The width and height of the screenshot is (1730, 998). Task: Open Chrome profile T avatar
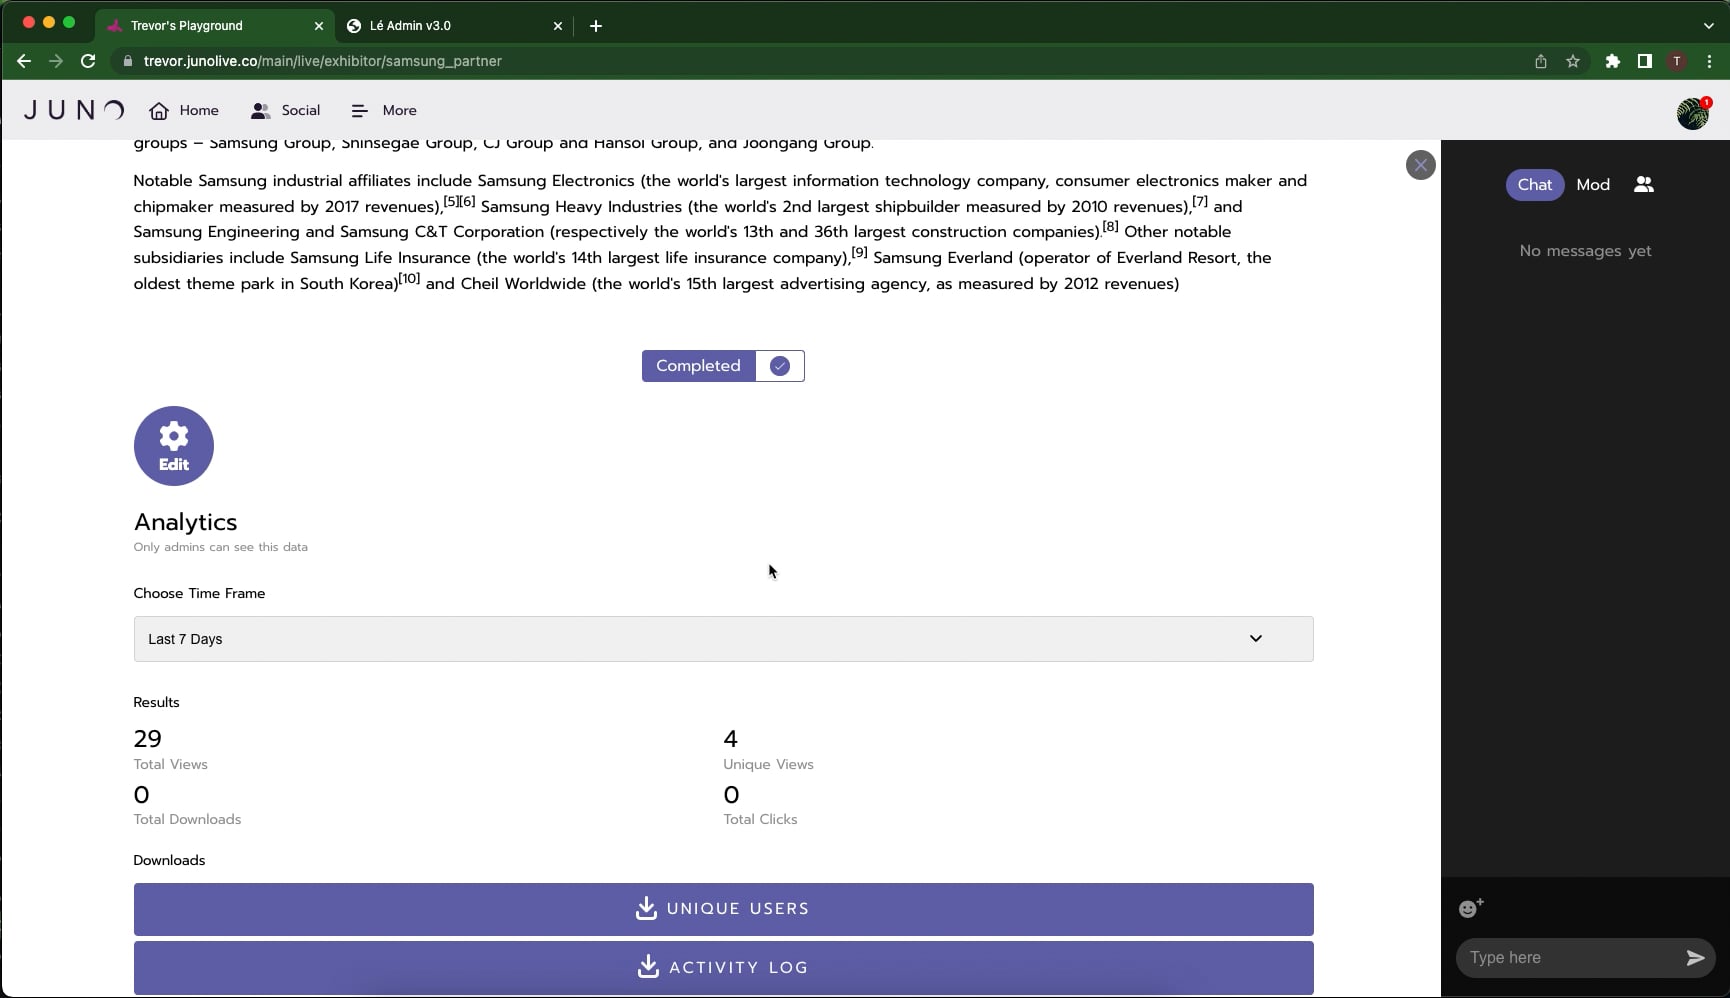(x=1677, y=61)
